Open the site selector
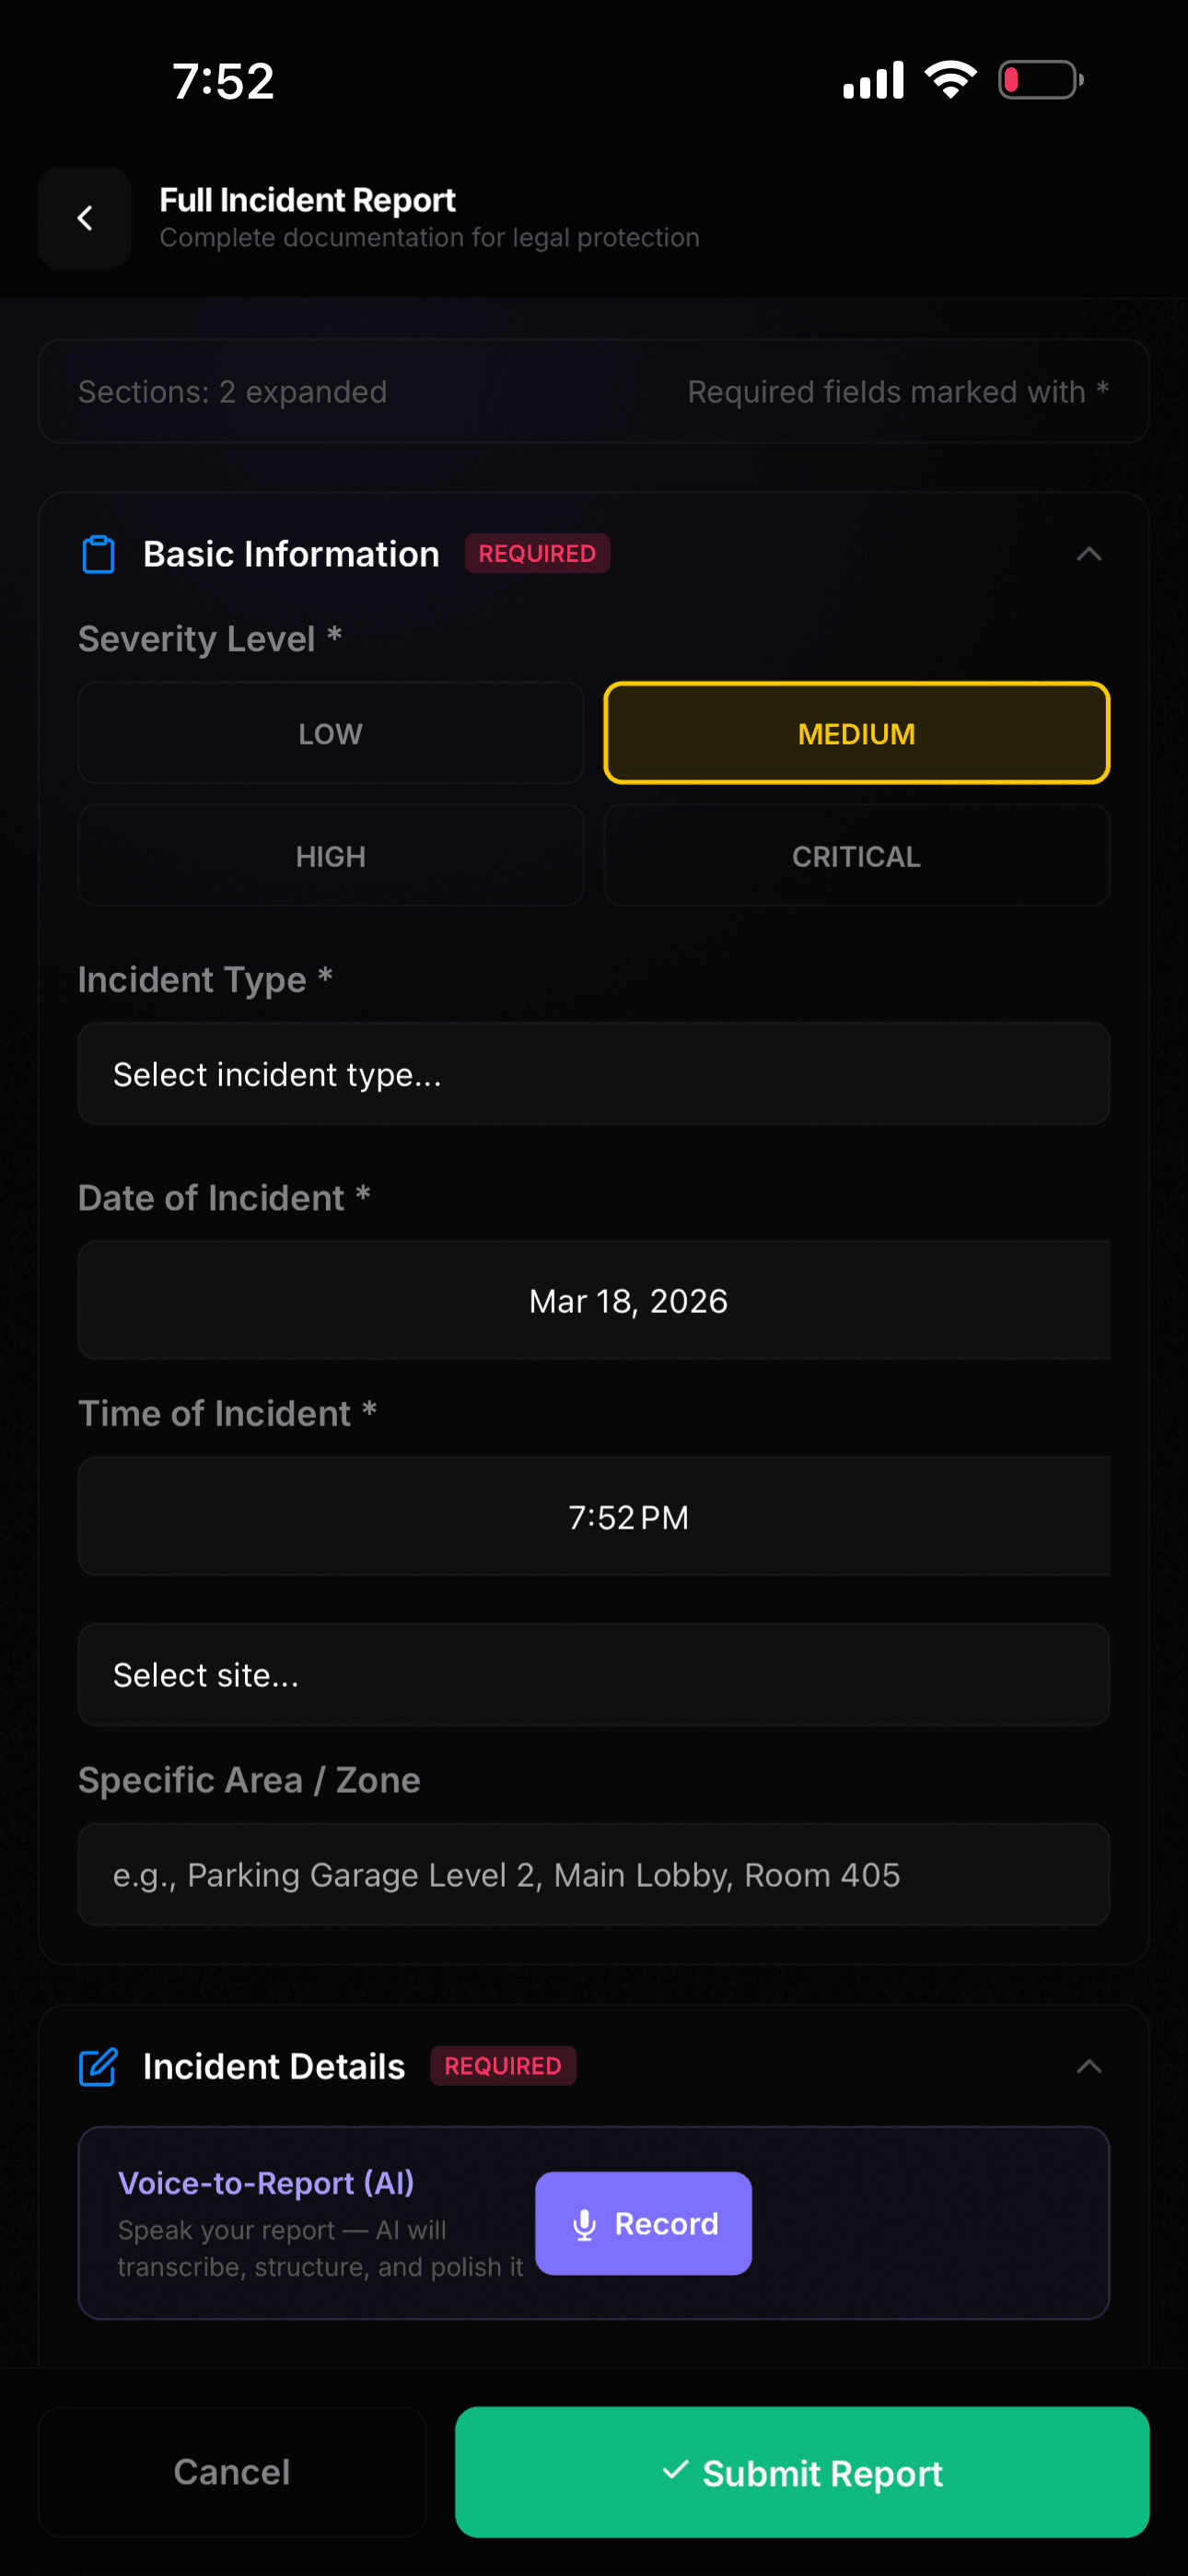 tap(594, 1674)
